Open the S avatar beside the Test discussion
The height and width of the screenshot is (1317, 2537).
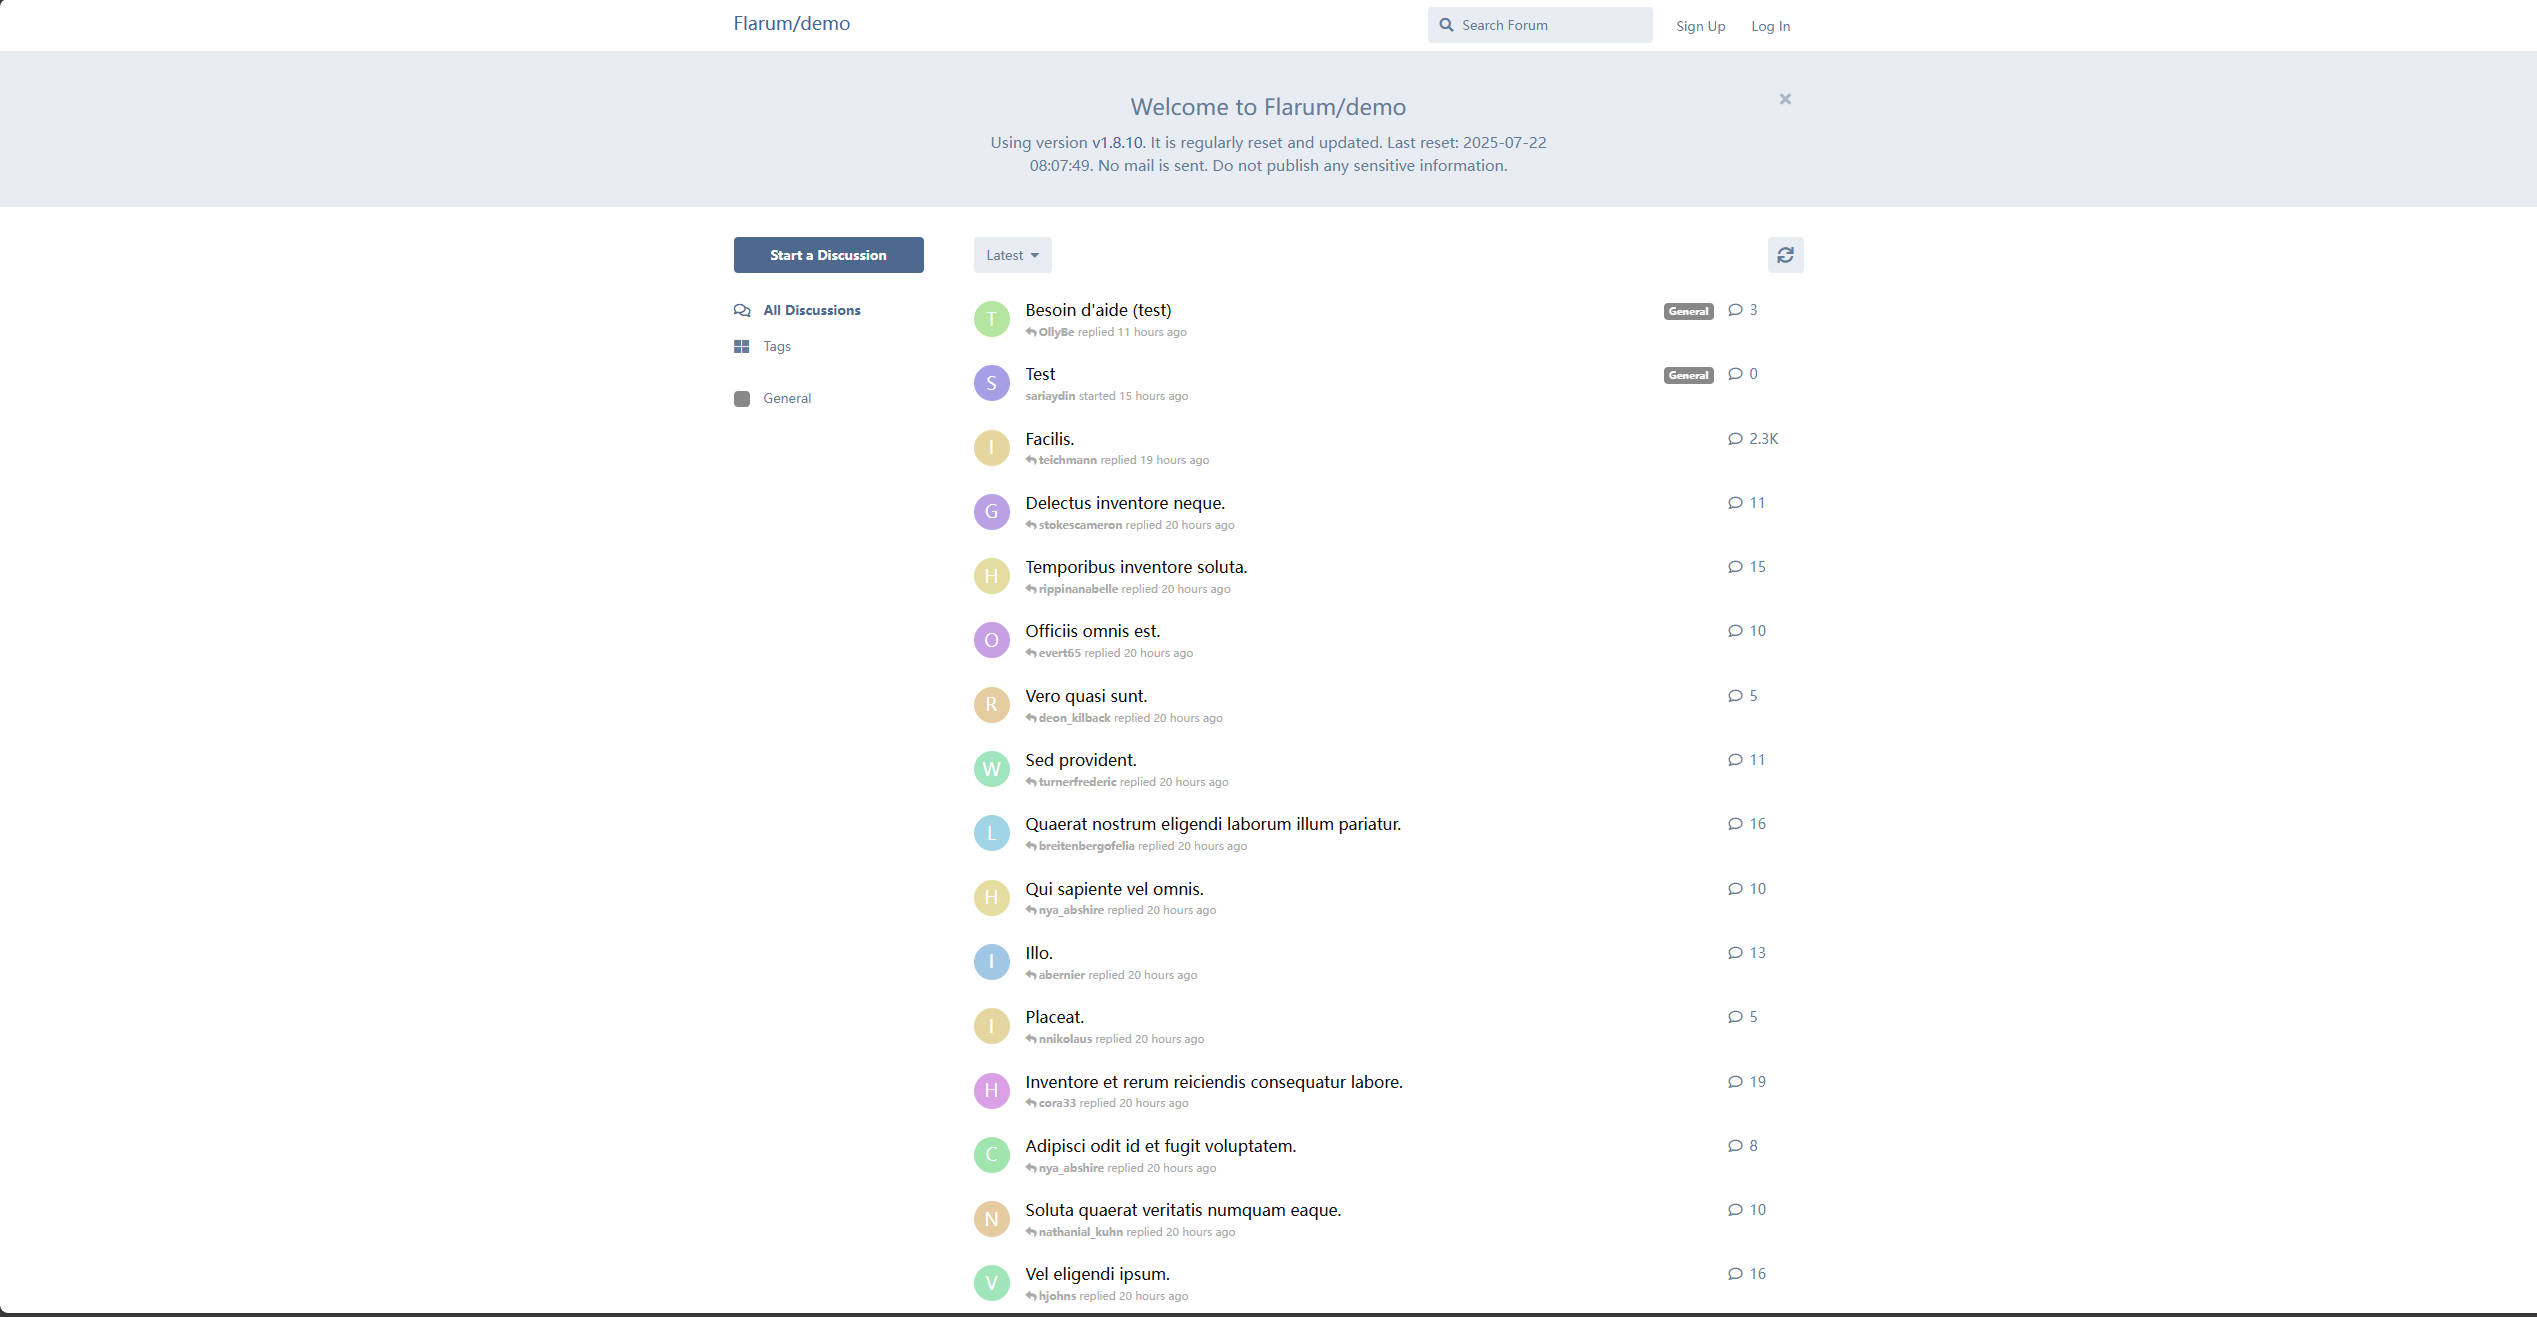992,383
